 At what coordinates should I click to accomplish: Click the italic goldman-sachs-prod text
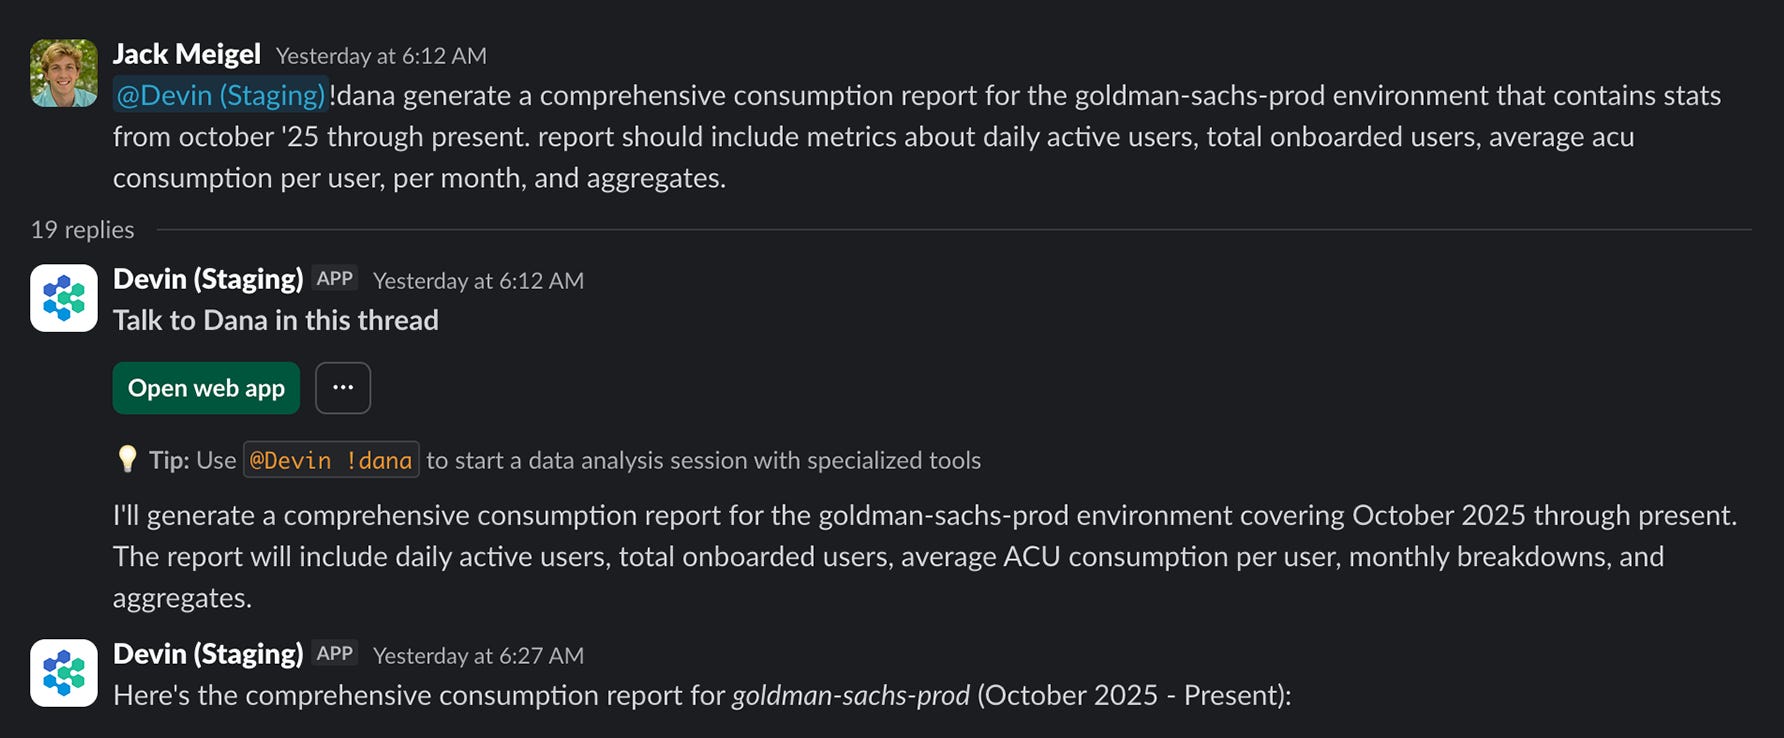pos(850,695)
